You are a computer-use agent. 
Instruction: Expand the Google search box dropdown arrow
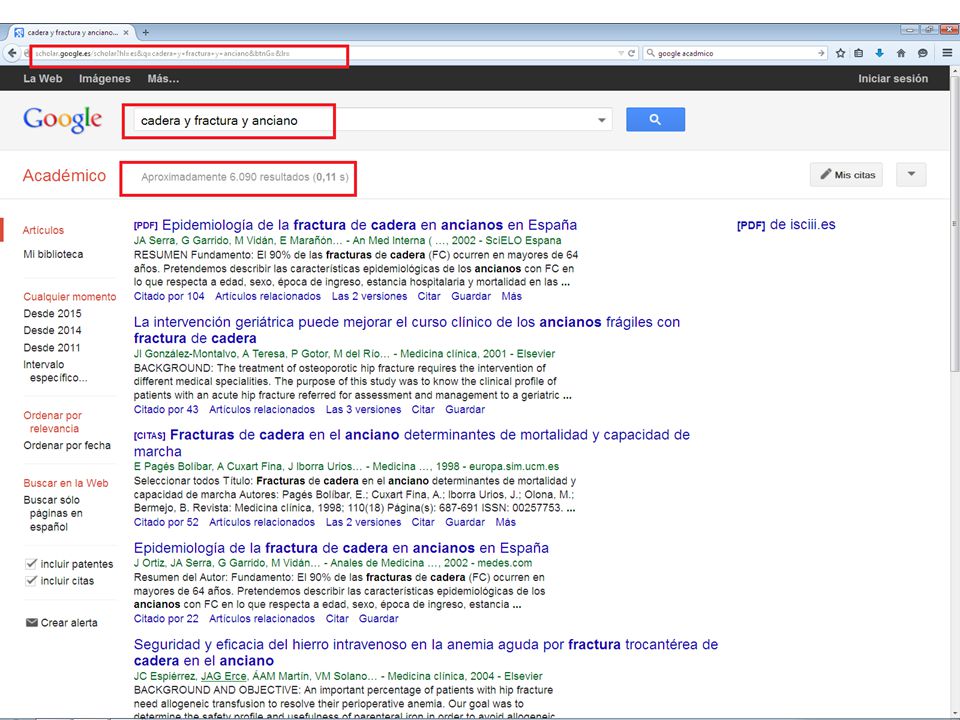601,120
